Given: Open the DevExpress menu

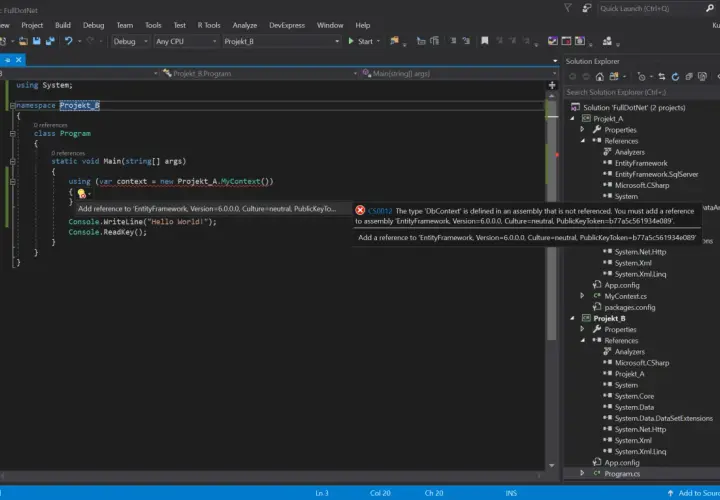Looking at the screenshot, I should [x=287, y=25].
